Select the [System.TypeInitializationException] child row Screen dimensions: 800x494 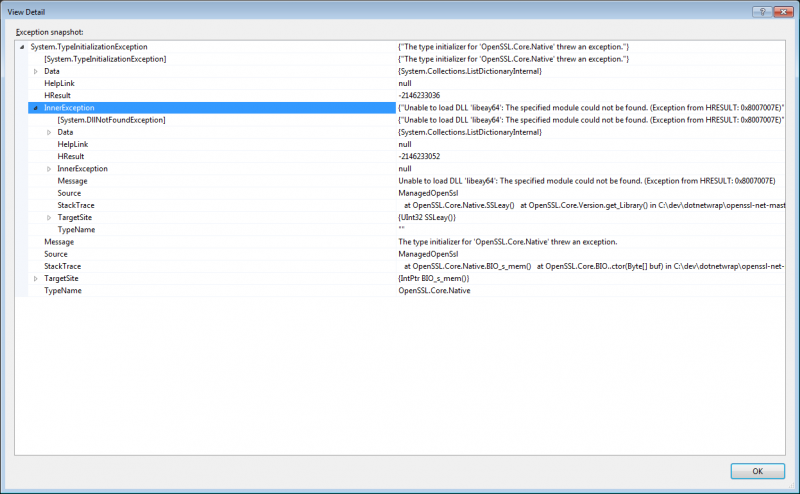pyautogui.click(x=105, y=59)
